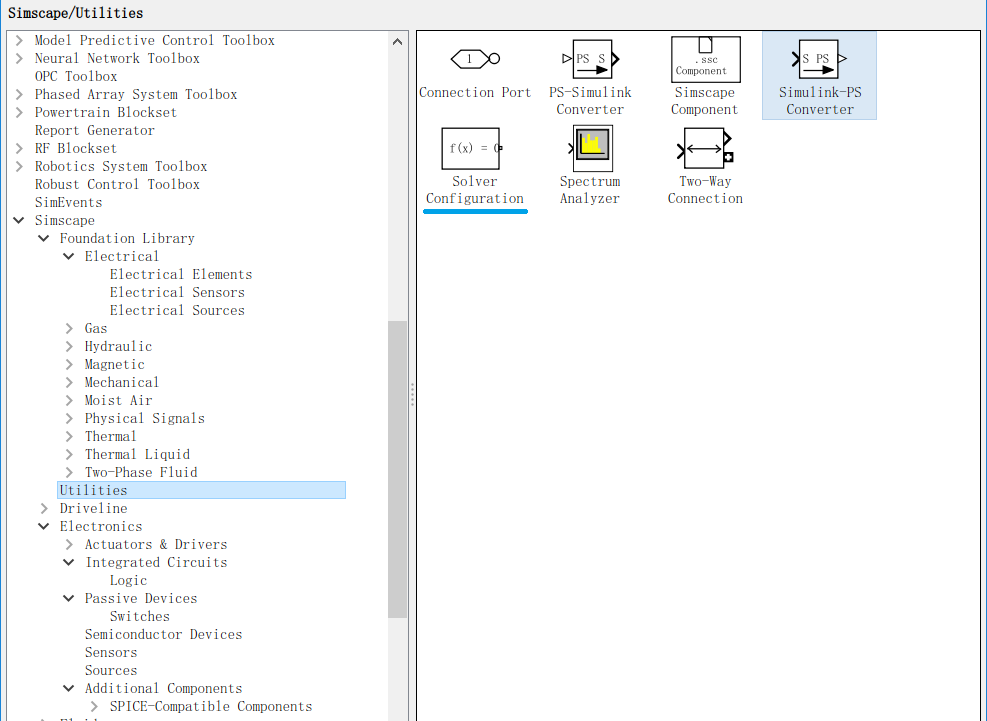Click the Two-Way Connection label text
The image size is (987, 721).
click(705, 190)
